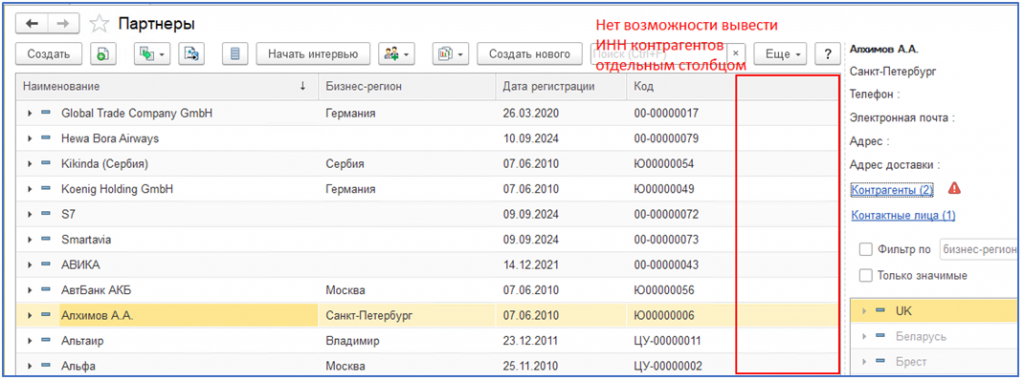
Task: Click the list report icon
Action: coord(234,54)
